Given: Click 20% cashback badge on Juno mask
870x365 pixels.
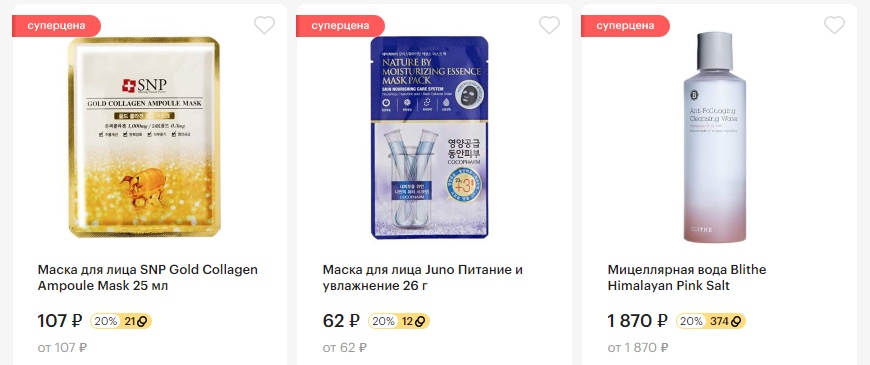Looking at the screenshot, I should [383, 321].
